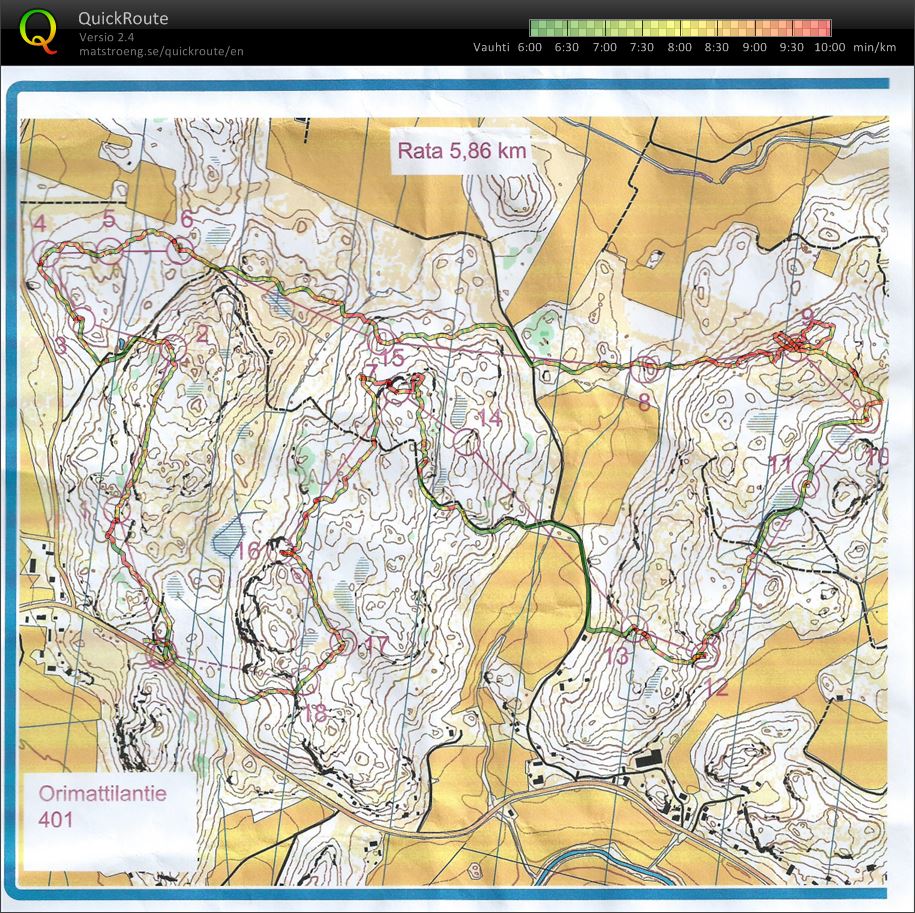Click the red 10:00 end of pace scale
The width and height of the screenshot is (915, 913).
click(x=823, y=28)
